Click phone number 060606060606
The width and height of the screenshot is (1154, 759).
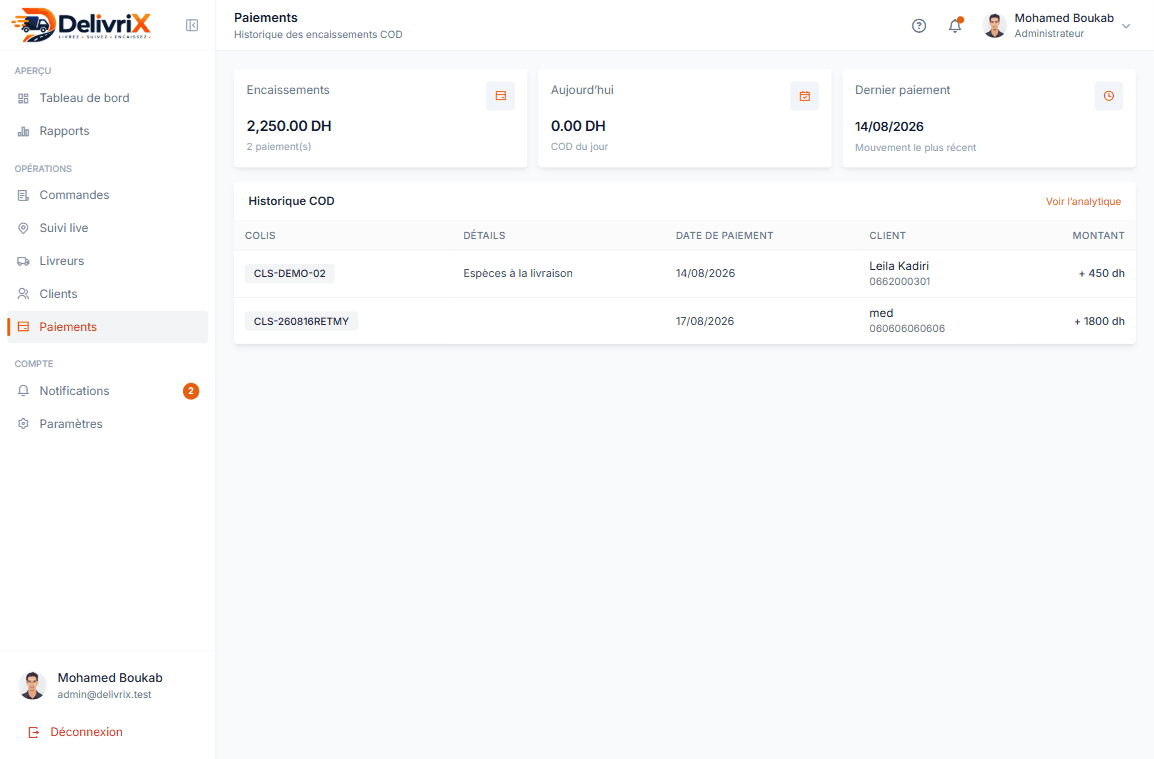907,328
